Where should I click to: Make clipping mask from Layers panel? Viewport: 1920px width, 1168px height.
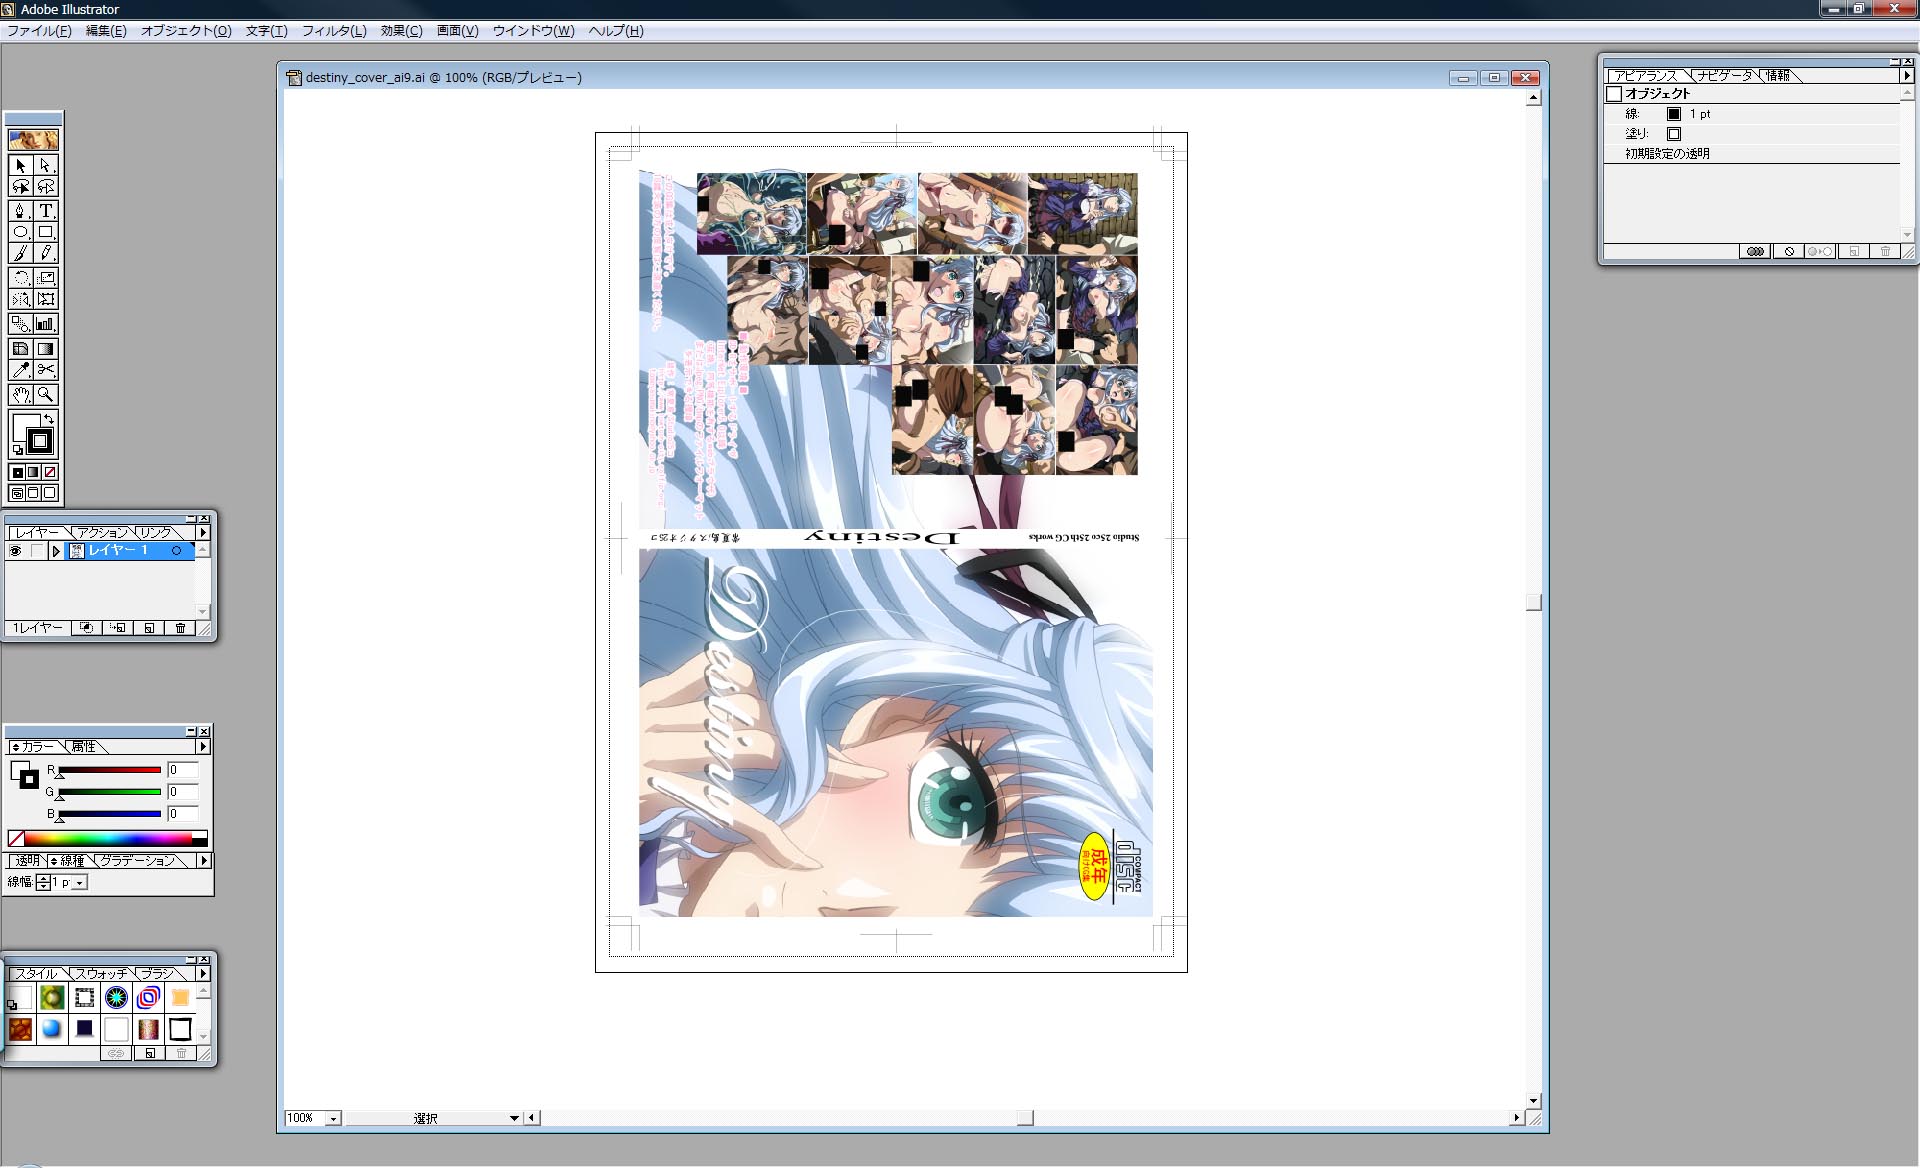pos(87,628)
